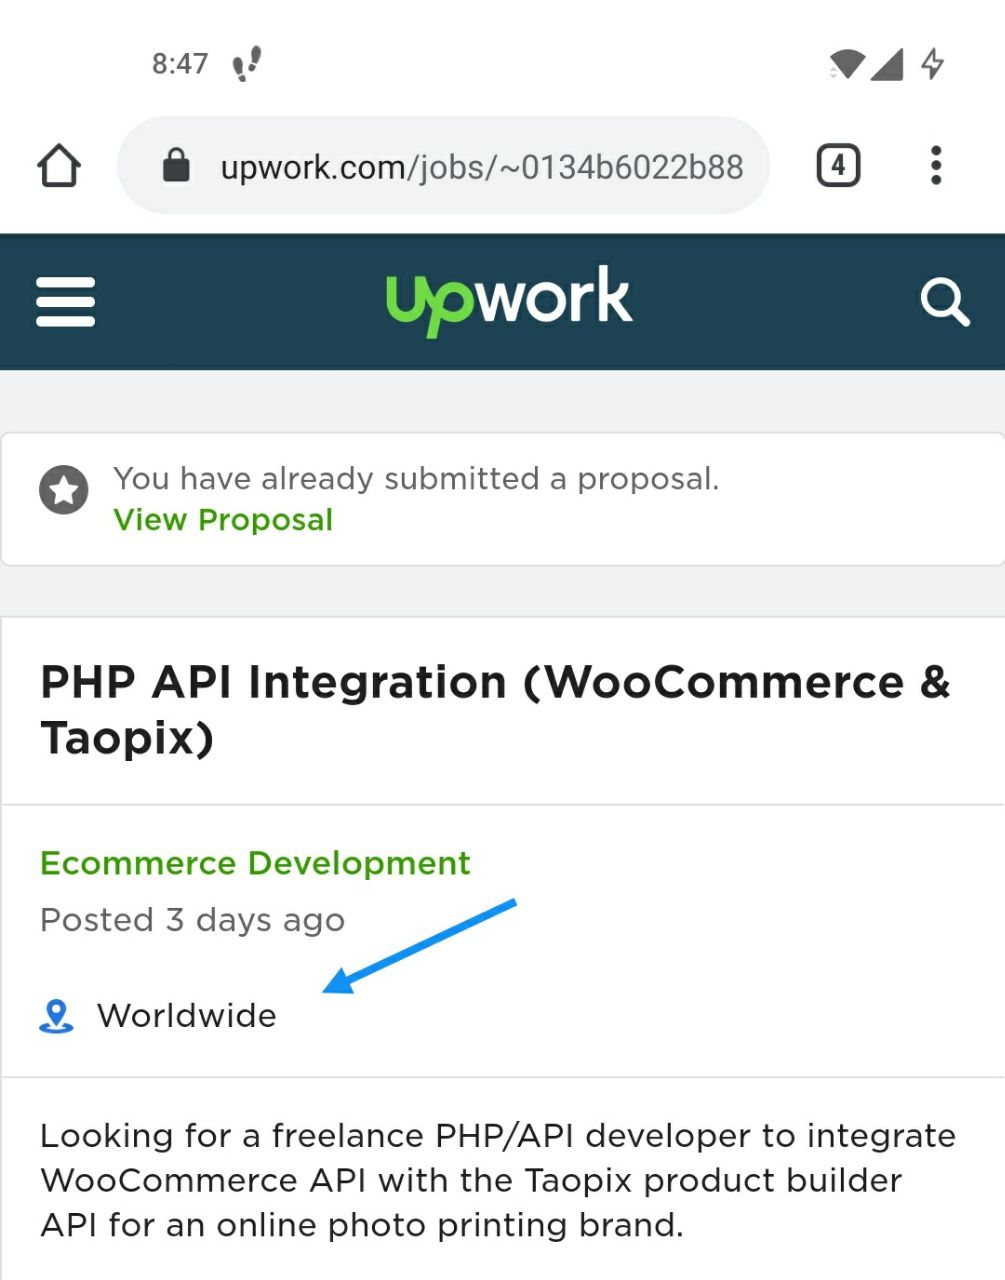Open the Upwork hamburger menu
Screen dimensions: 1005x1280
(x=66, y=302)
